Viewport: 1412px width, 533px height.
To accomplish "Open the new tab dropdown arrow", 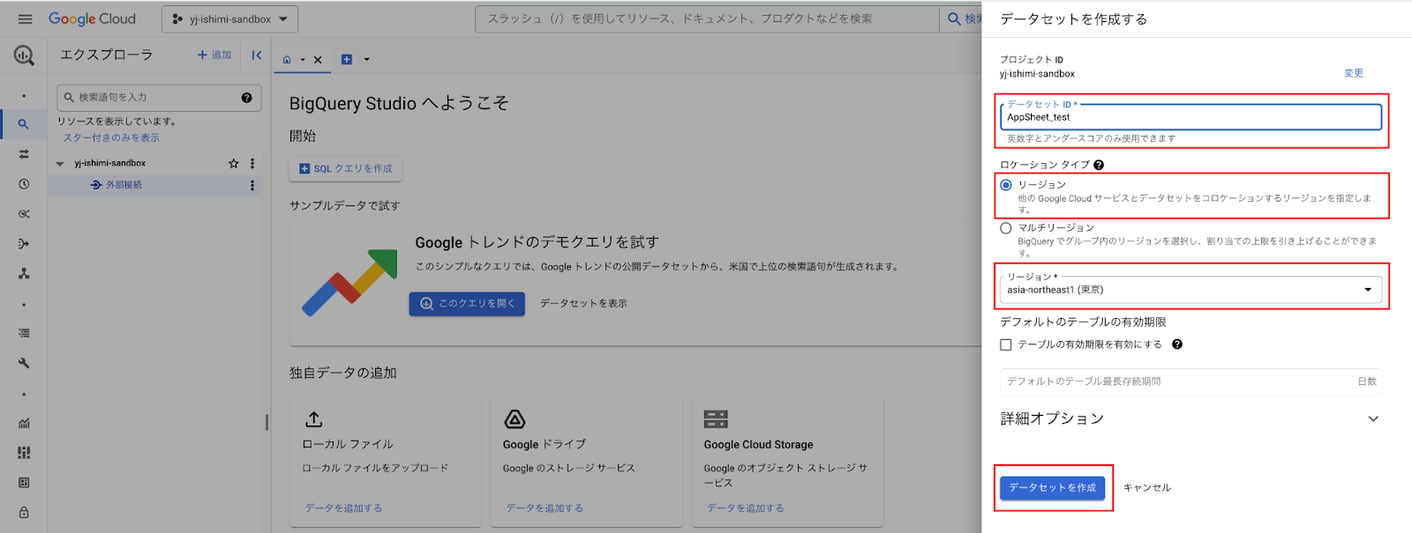I will [x=366, y=60].
